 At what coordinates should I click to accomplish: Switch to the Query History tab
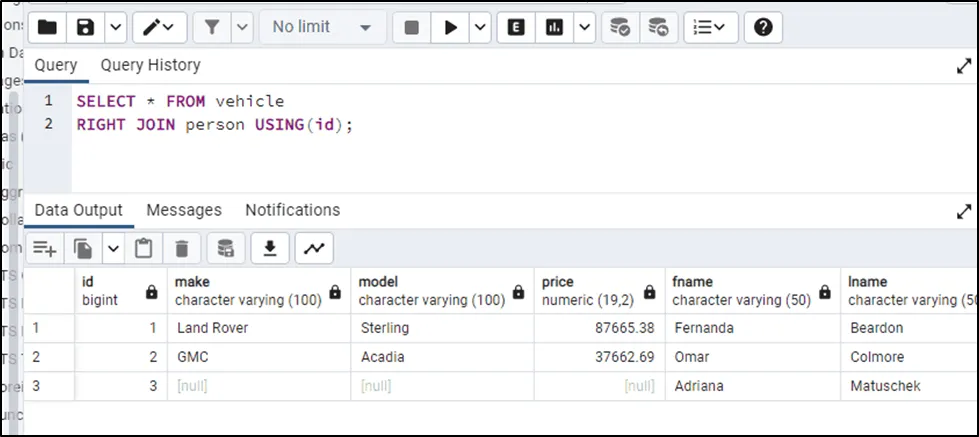150,65
